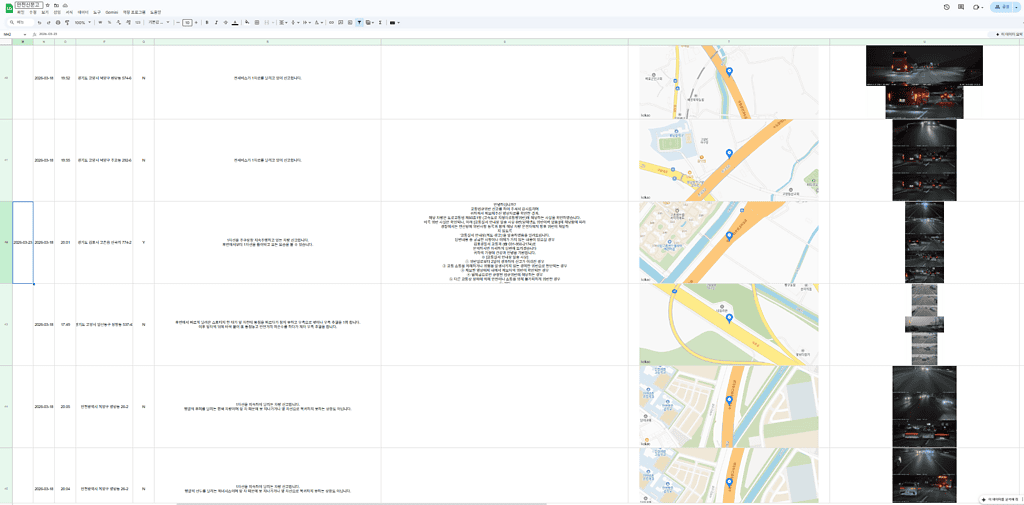Open version history clock icon
1024x505 pixels.
[x=946, y=7]
